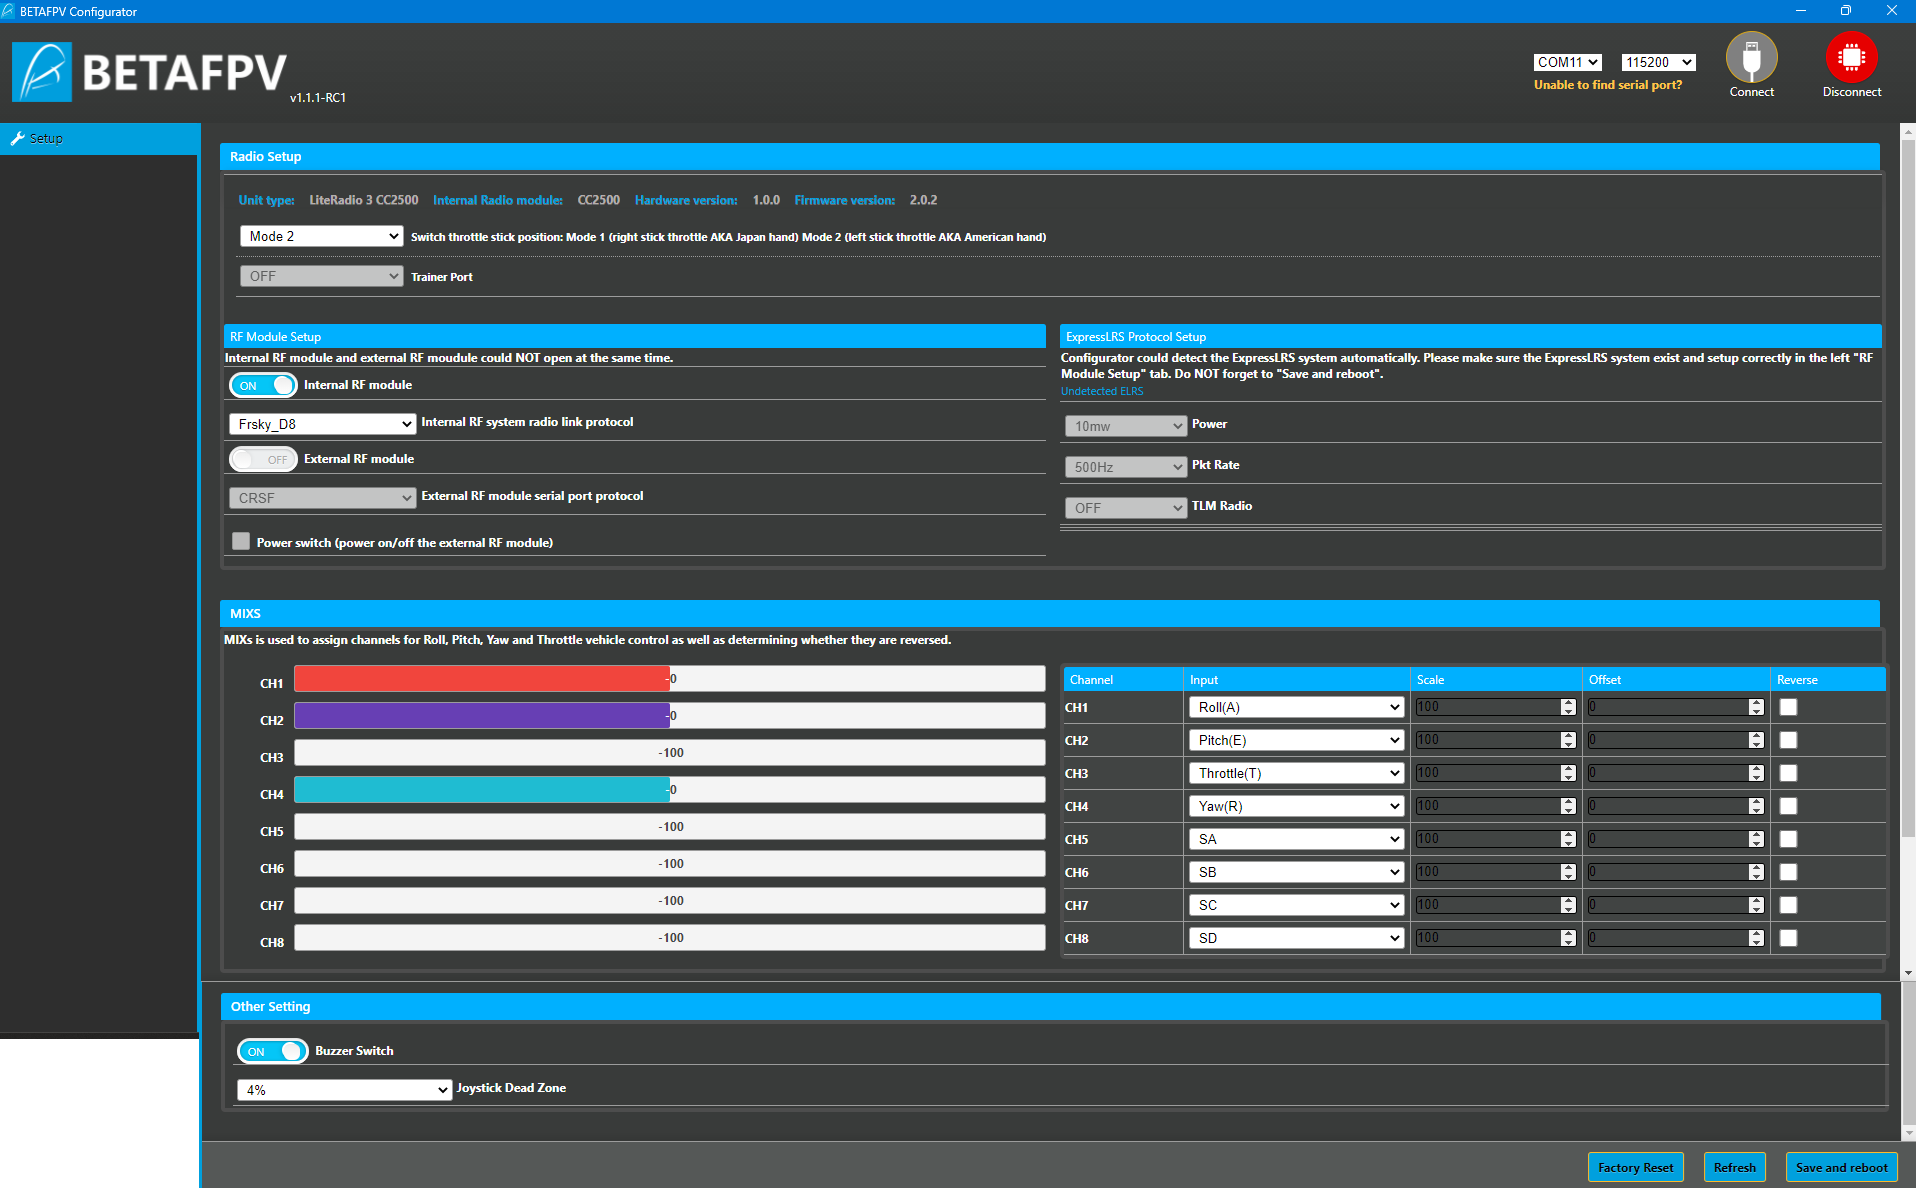The width and height of the screenshot is (1916, 1188).
Task: Open the Setup tab in sidebar
Action: point(46,139)
